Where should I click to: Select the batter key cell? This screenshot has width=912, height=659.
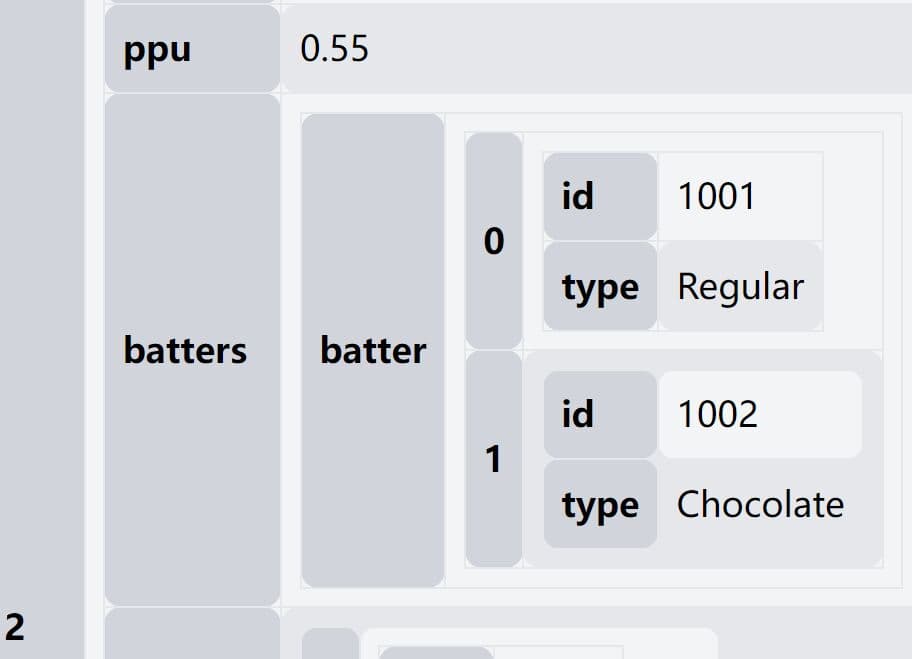point(372,350)
